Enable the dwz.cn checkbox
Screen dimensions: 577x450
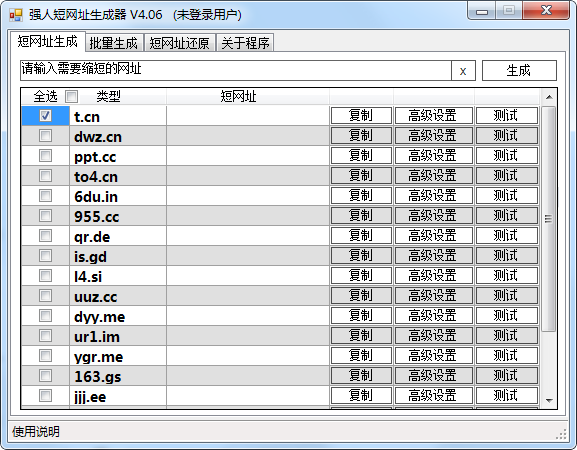point(46,135)
